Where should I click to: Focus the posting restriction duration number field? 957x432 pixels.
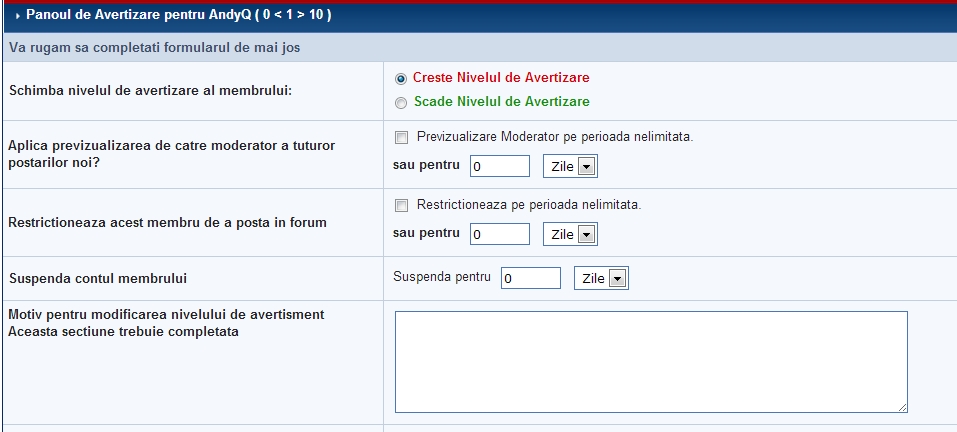[x=499, y=234]
